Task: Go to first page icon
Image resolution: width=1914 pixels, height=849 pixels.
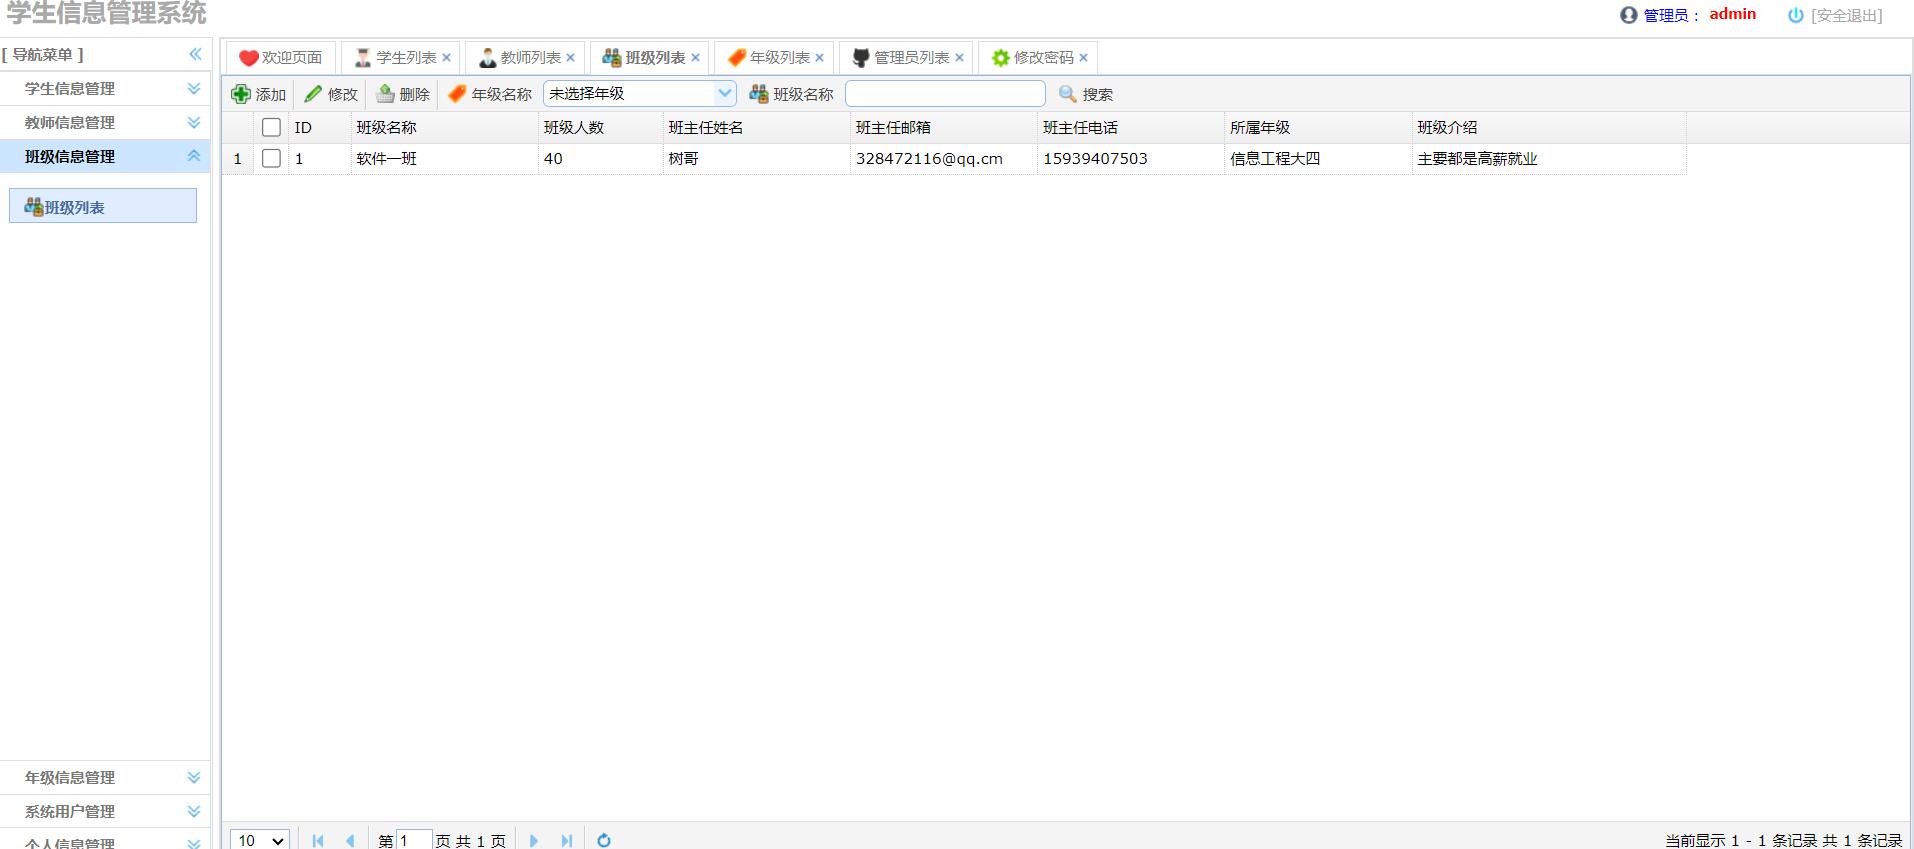Action: coord(318,841)
